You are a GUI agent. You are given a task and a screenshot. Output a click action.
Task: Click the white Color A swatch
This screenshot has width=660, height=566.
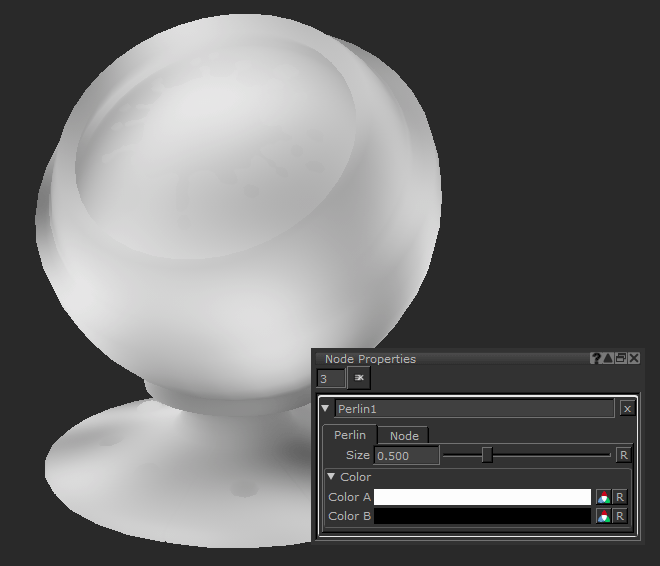coord(482,497)
